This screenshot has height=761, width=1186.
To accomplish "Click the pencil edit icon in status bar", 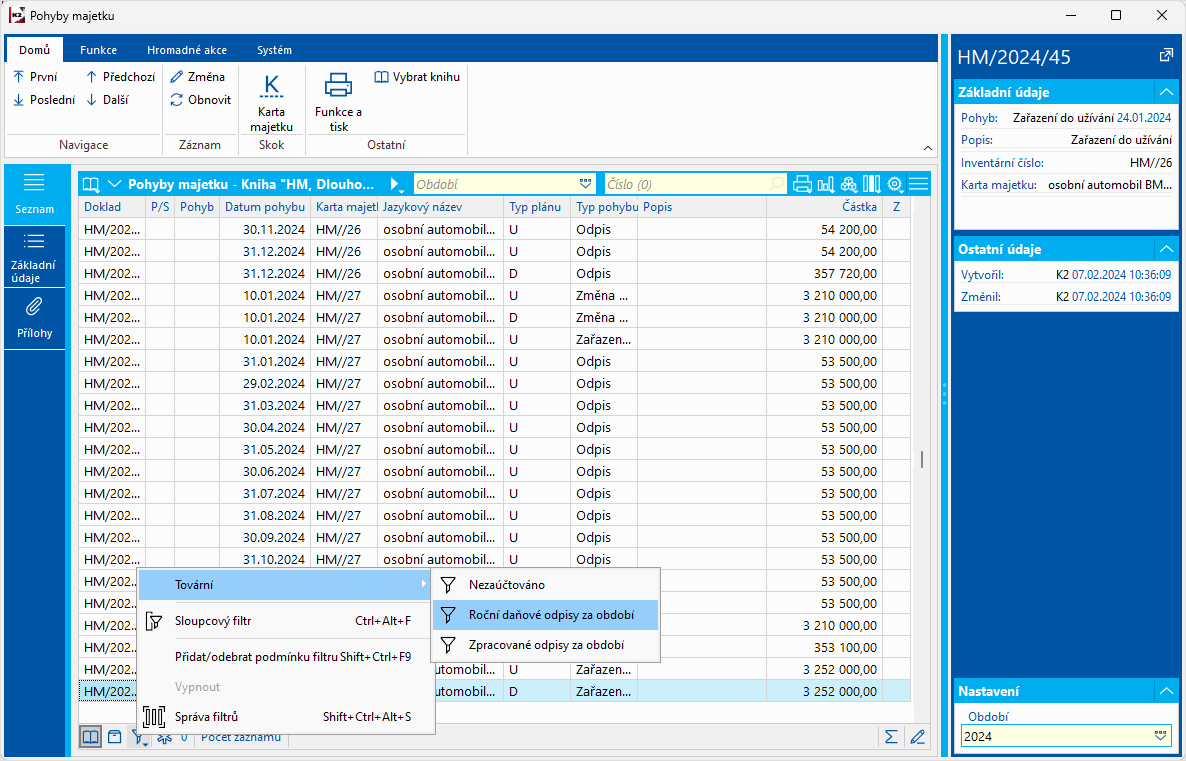I will [917, 737].
